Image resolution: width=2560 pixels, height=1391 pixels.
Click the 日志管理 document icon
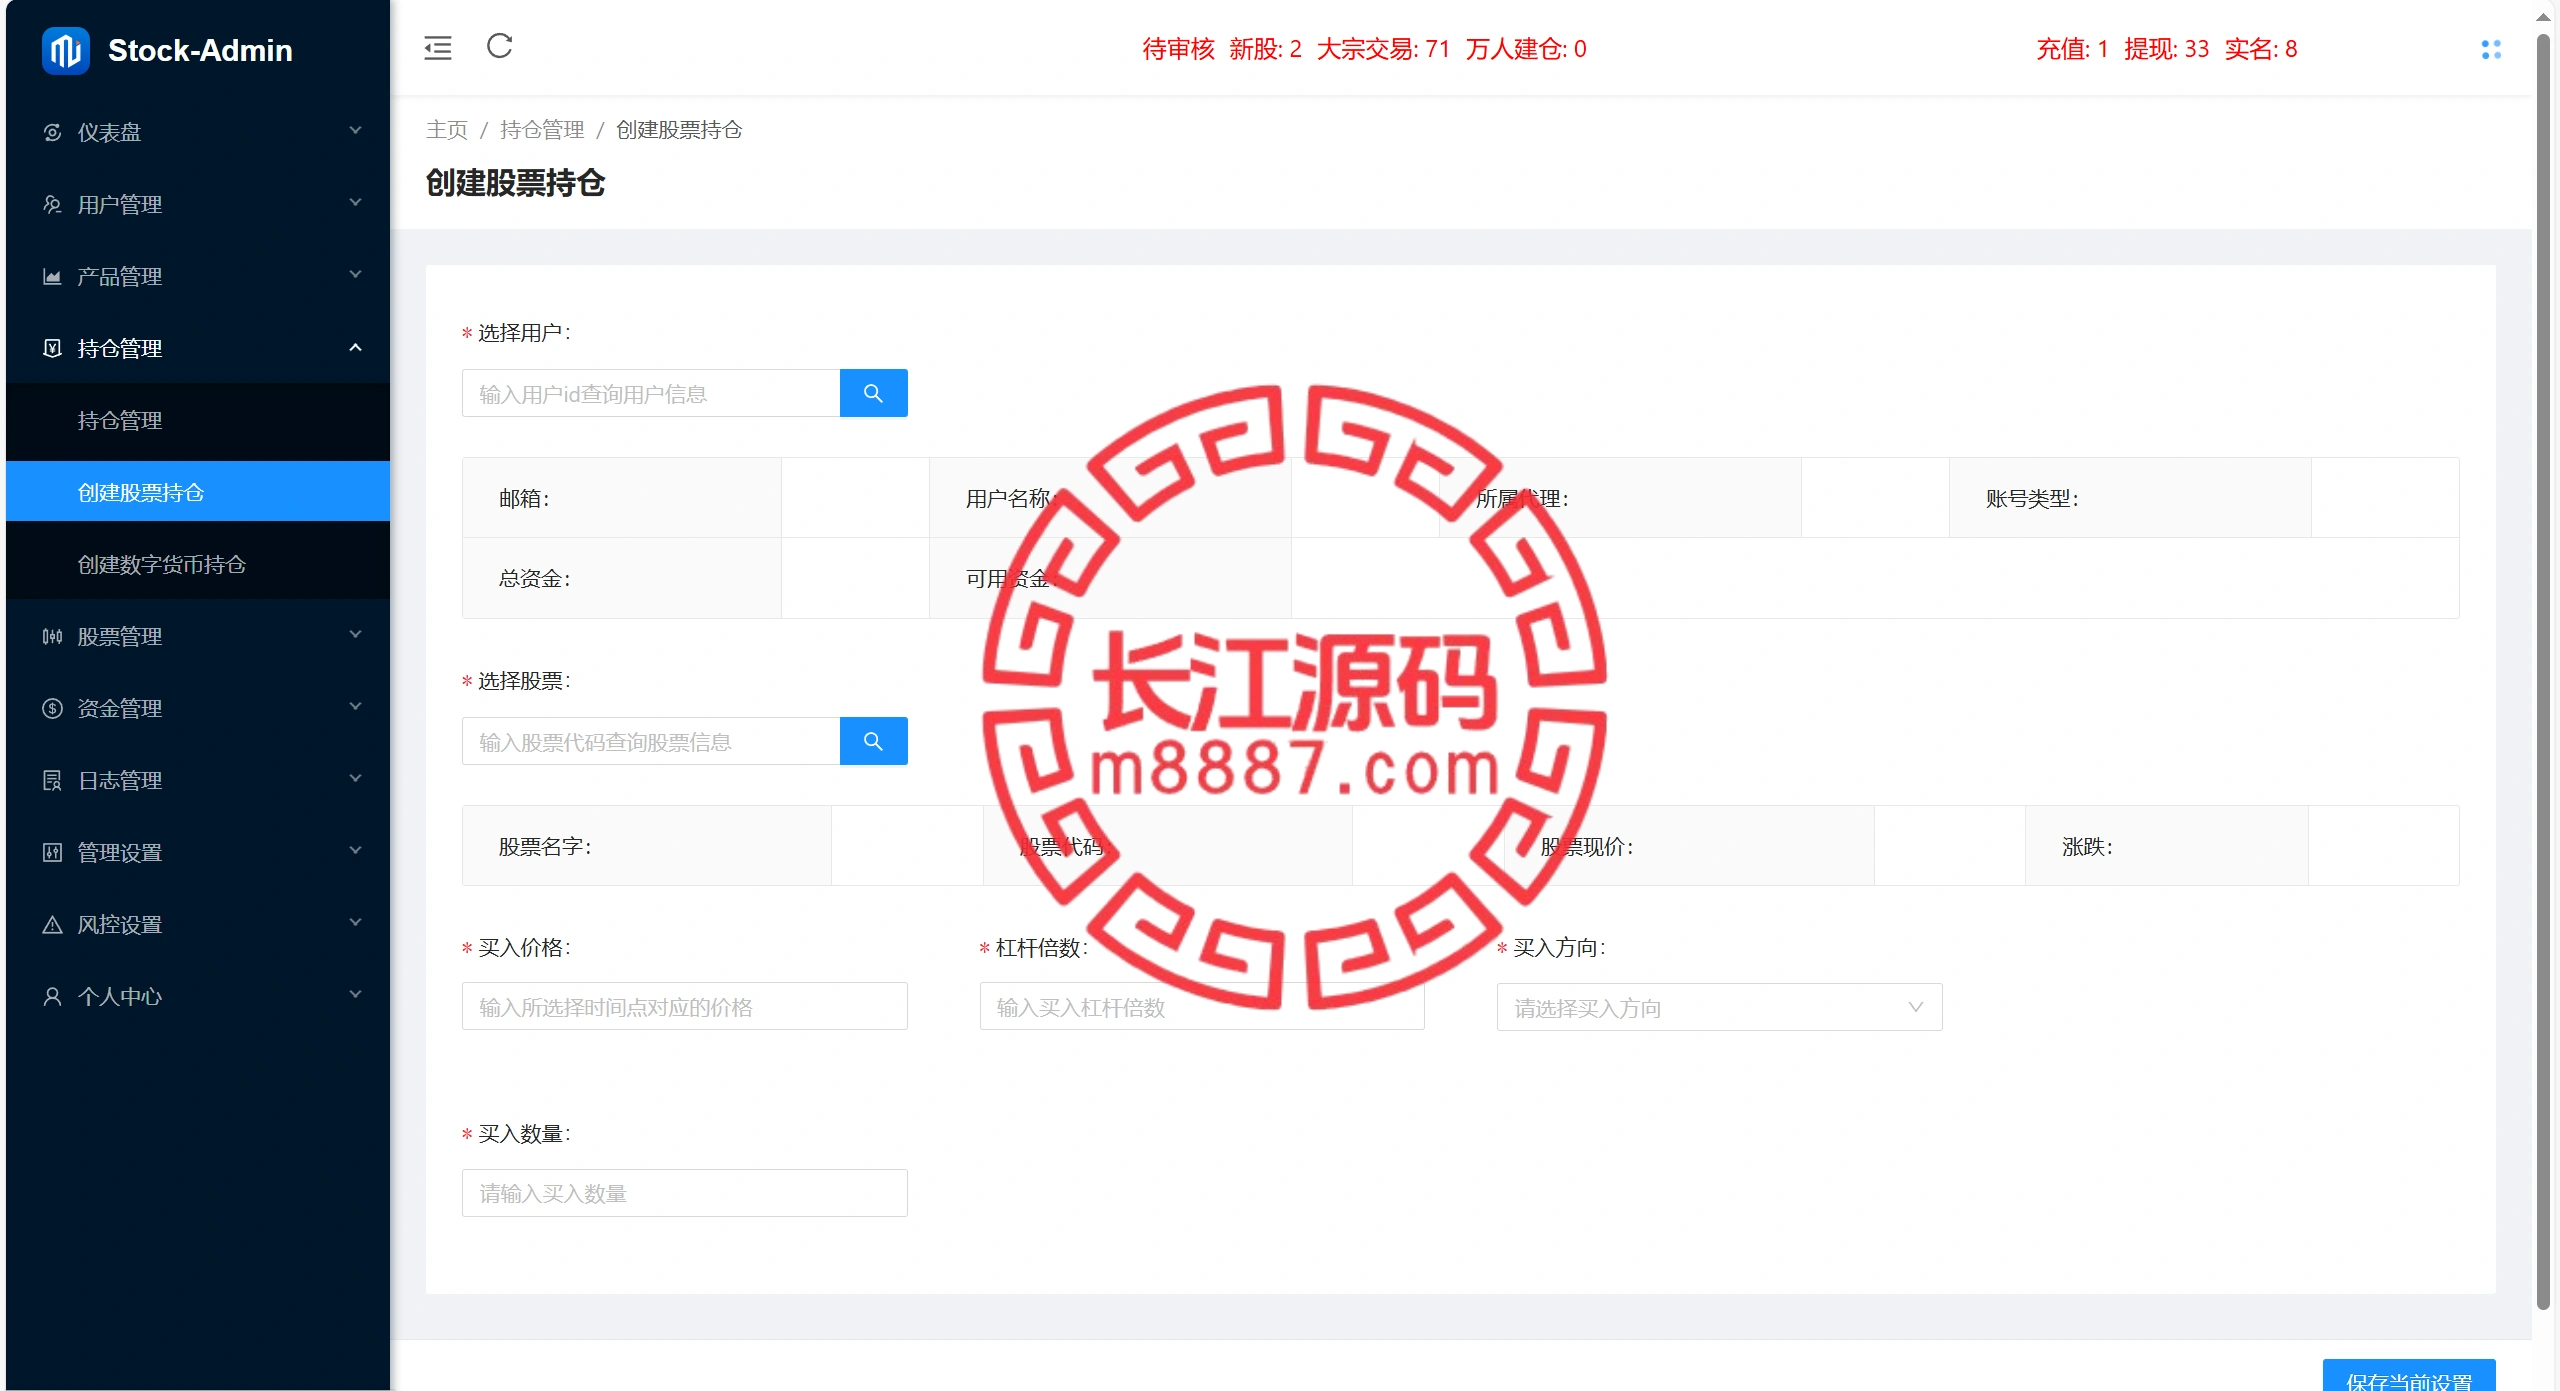point(53,780)
